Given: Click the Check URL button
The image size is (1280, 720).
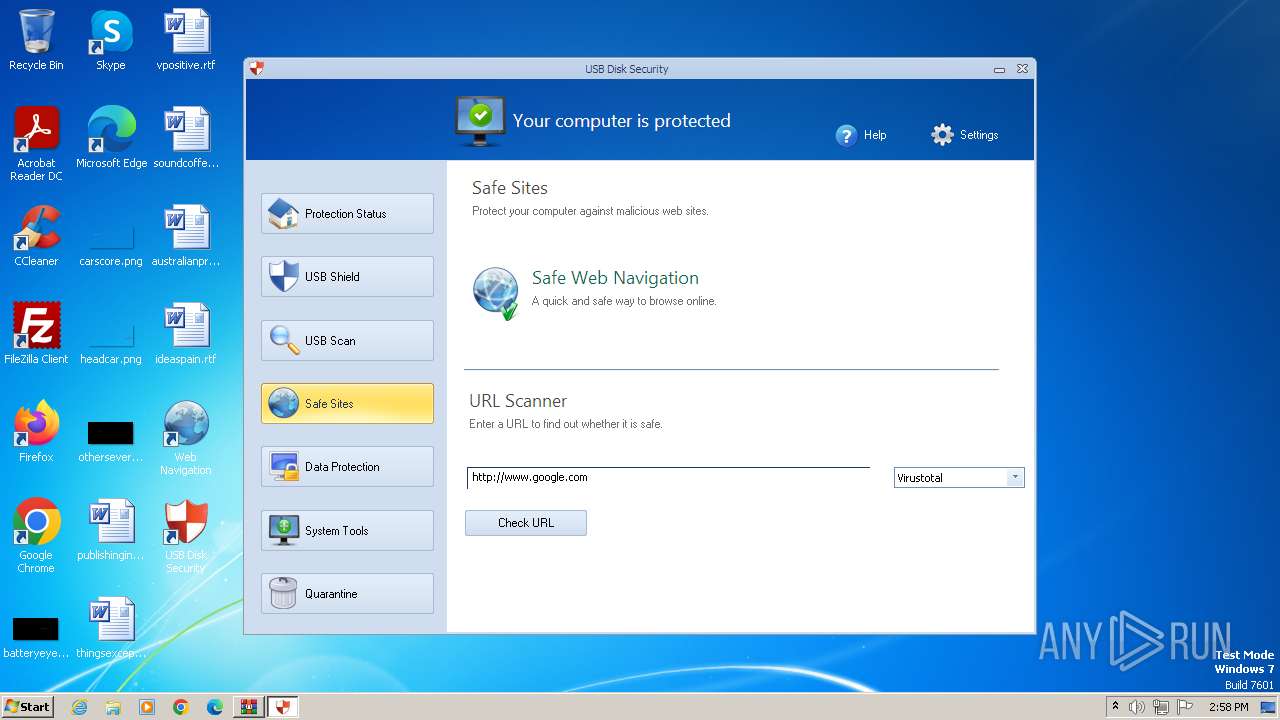Looking at the screenshot, I should [x=526, y=523].
